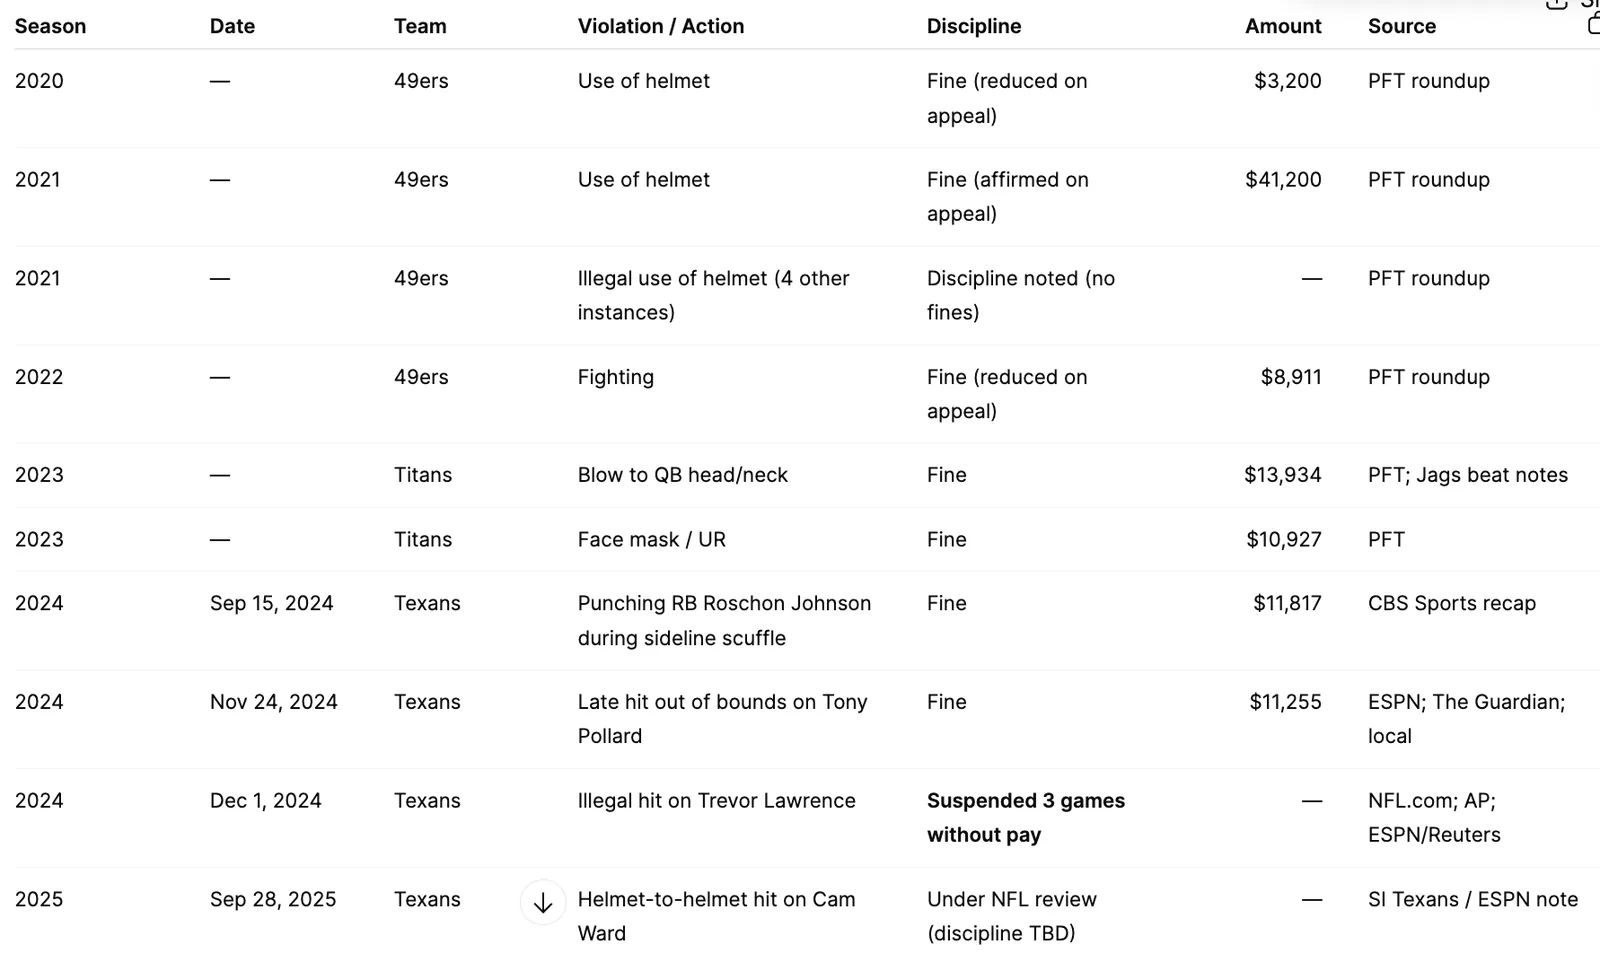The height and width of the screenshot is (962, 1600).
Task: Select the Date column header
Action: click(x=232, y=26)
